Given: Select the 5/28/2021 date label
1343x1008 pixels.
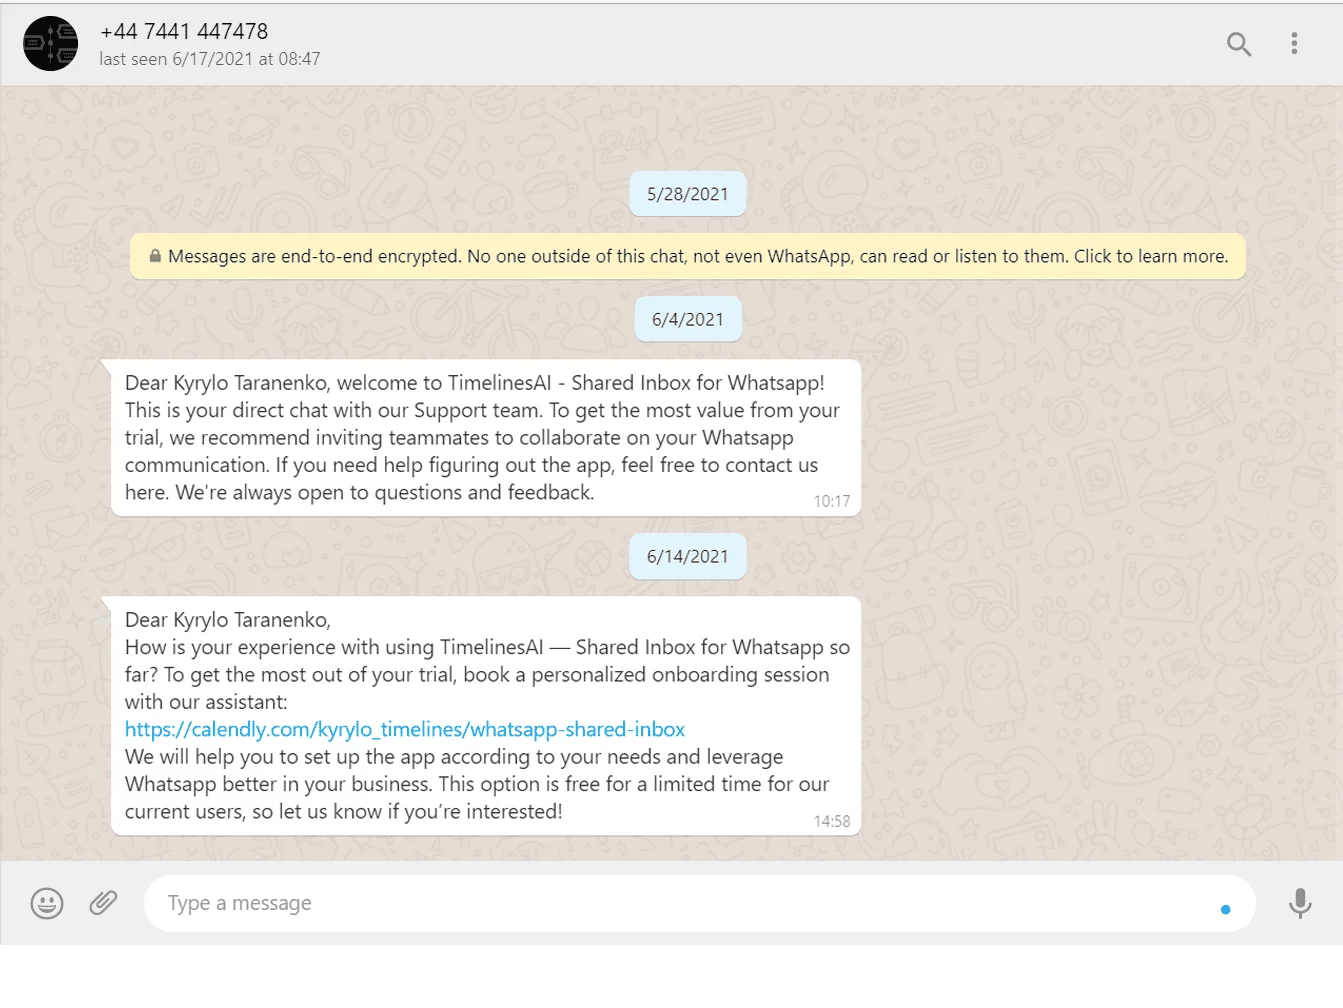Looking at the screenshot, I should point(688,194).
